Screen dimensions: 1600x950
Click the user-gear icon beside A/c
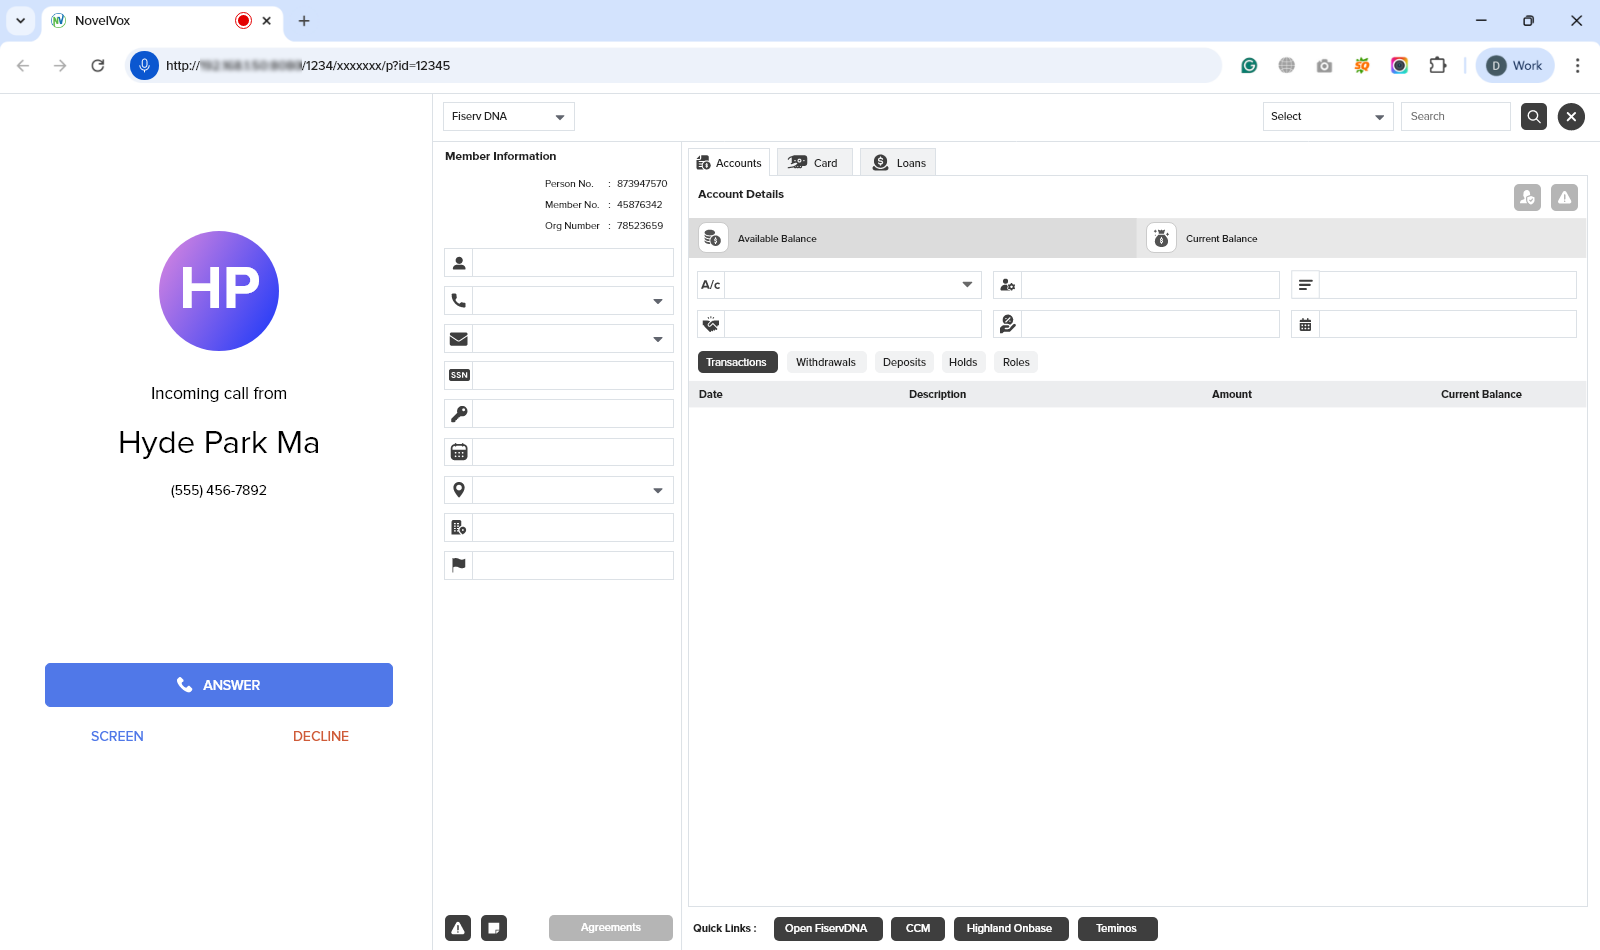point(1008,285)
